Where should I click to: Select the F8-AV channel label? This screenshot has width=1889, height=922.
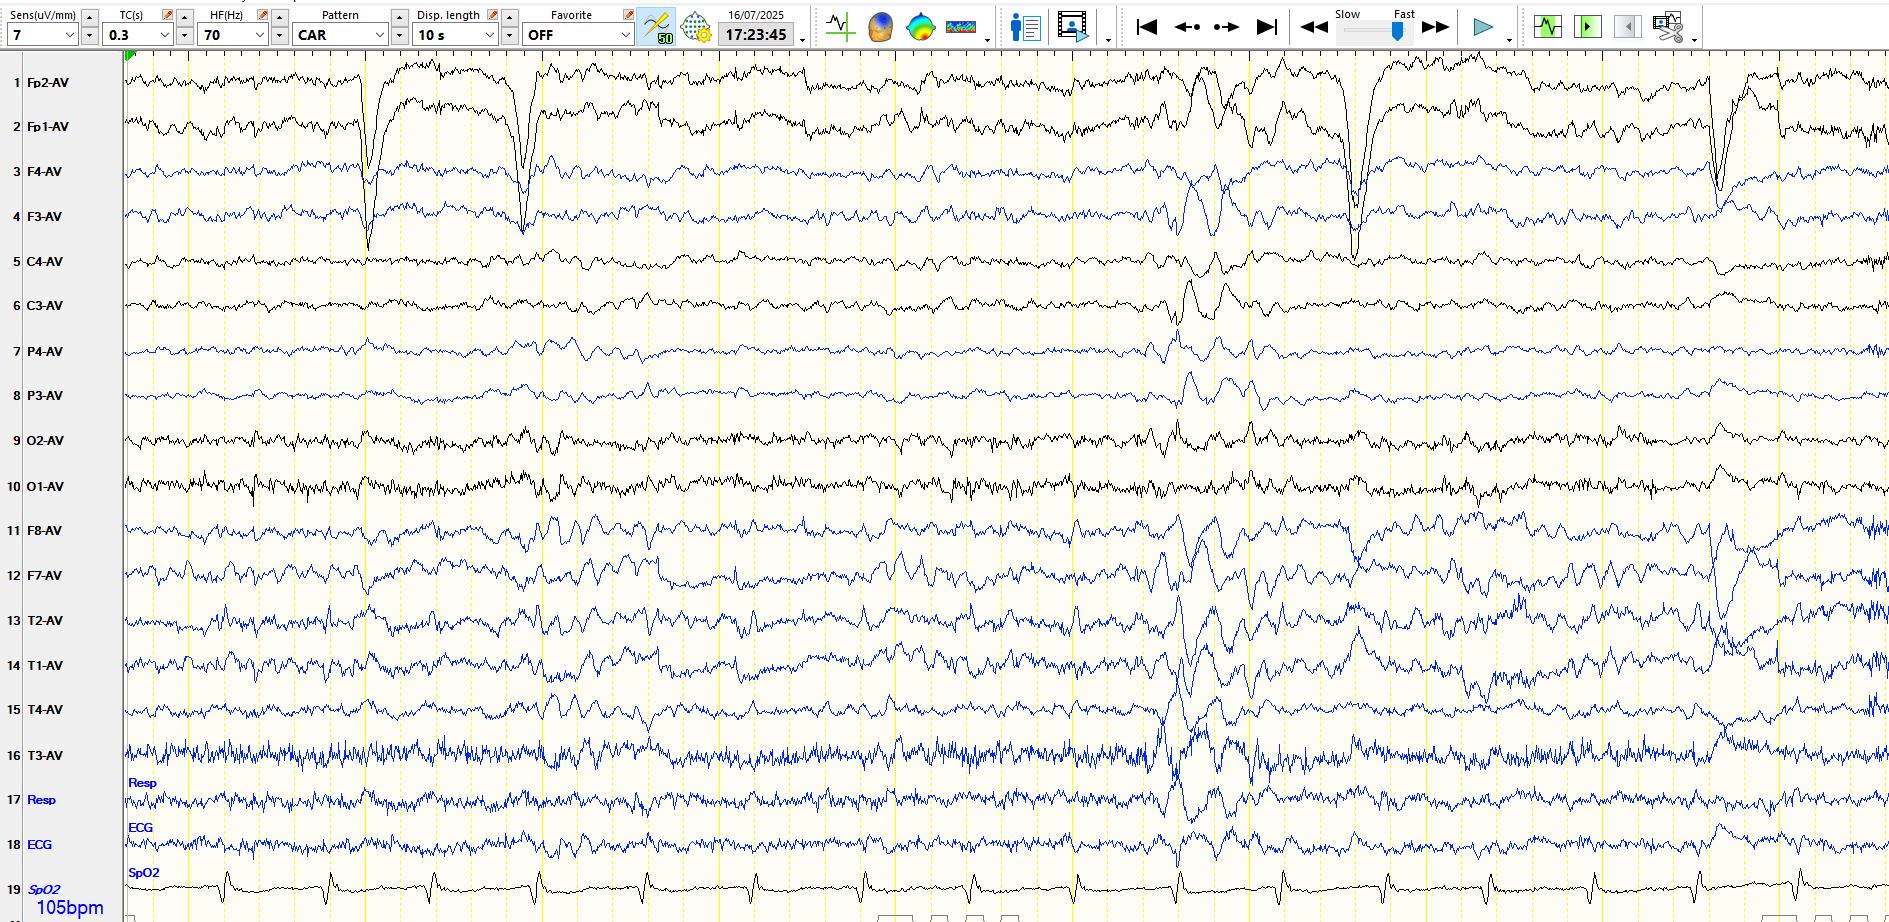(x=44, y=531)
